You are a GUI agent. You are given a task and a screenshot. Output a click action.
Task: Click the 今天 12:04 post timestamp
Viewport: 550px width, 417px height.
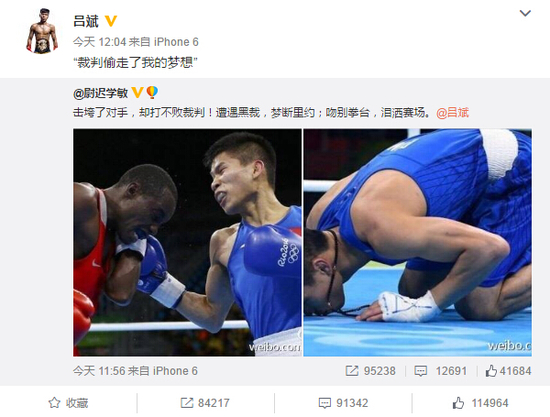(99, 42)
